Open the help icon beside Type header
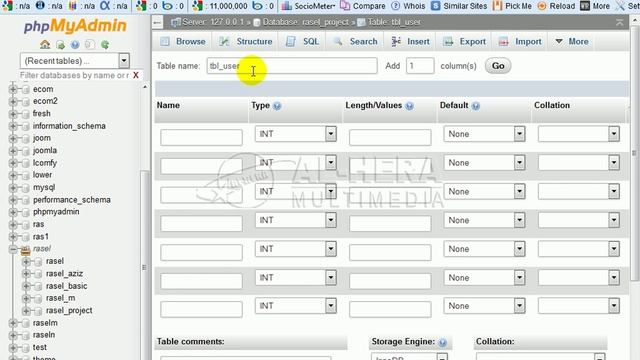640x360 pixels. (277, 106)
